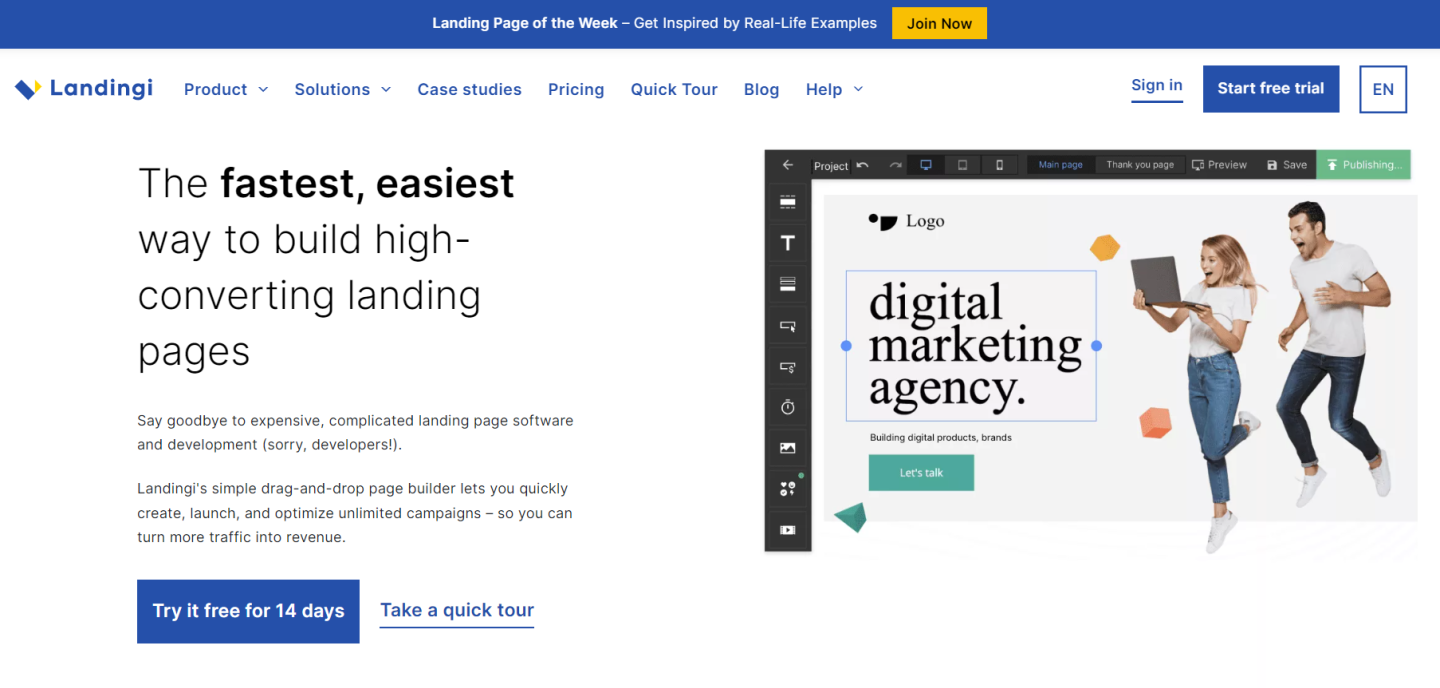Click the redo arrow in editor toolbar
Screen dimensions: 1440x688
[895, 165]
